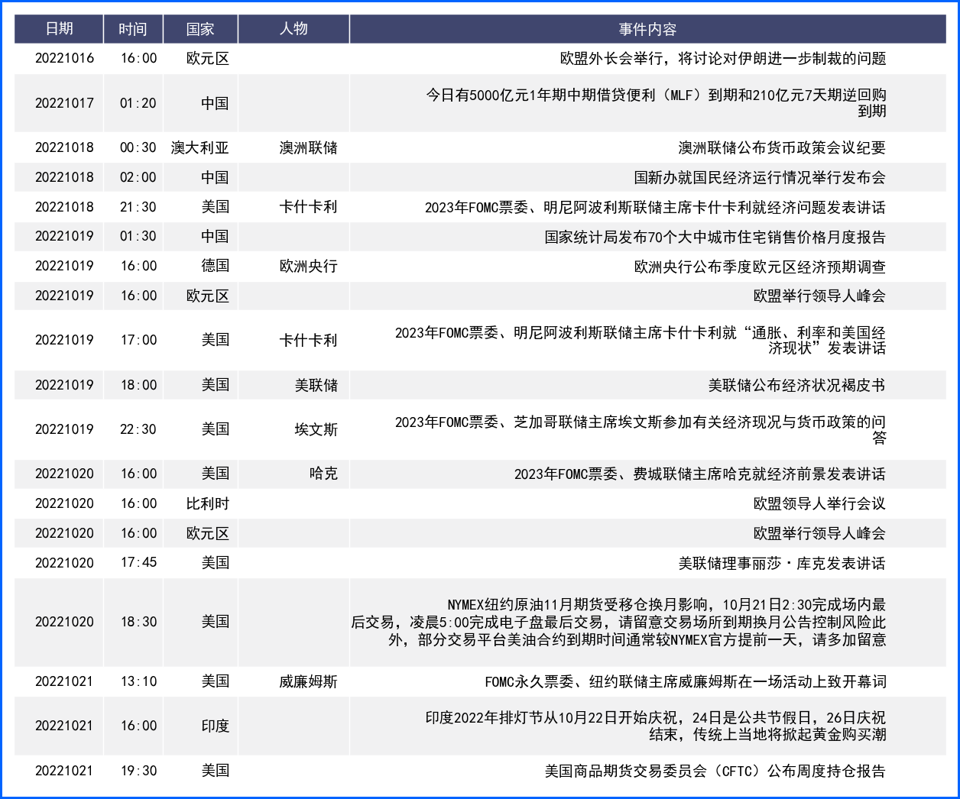Click the 时间 column header
This screenshot has height=799, width=960.
(133, 29)
